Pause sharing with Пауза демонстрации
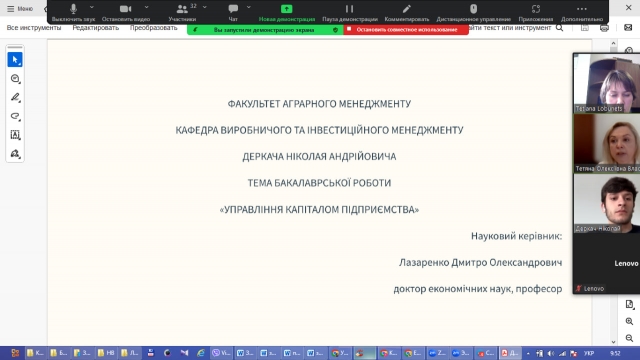640x360 pixels. click(x=349, y=12)
